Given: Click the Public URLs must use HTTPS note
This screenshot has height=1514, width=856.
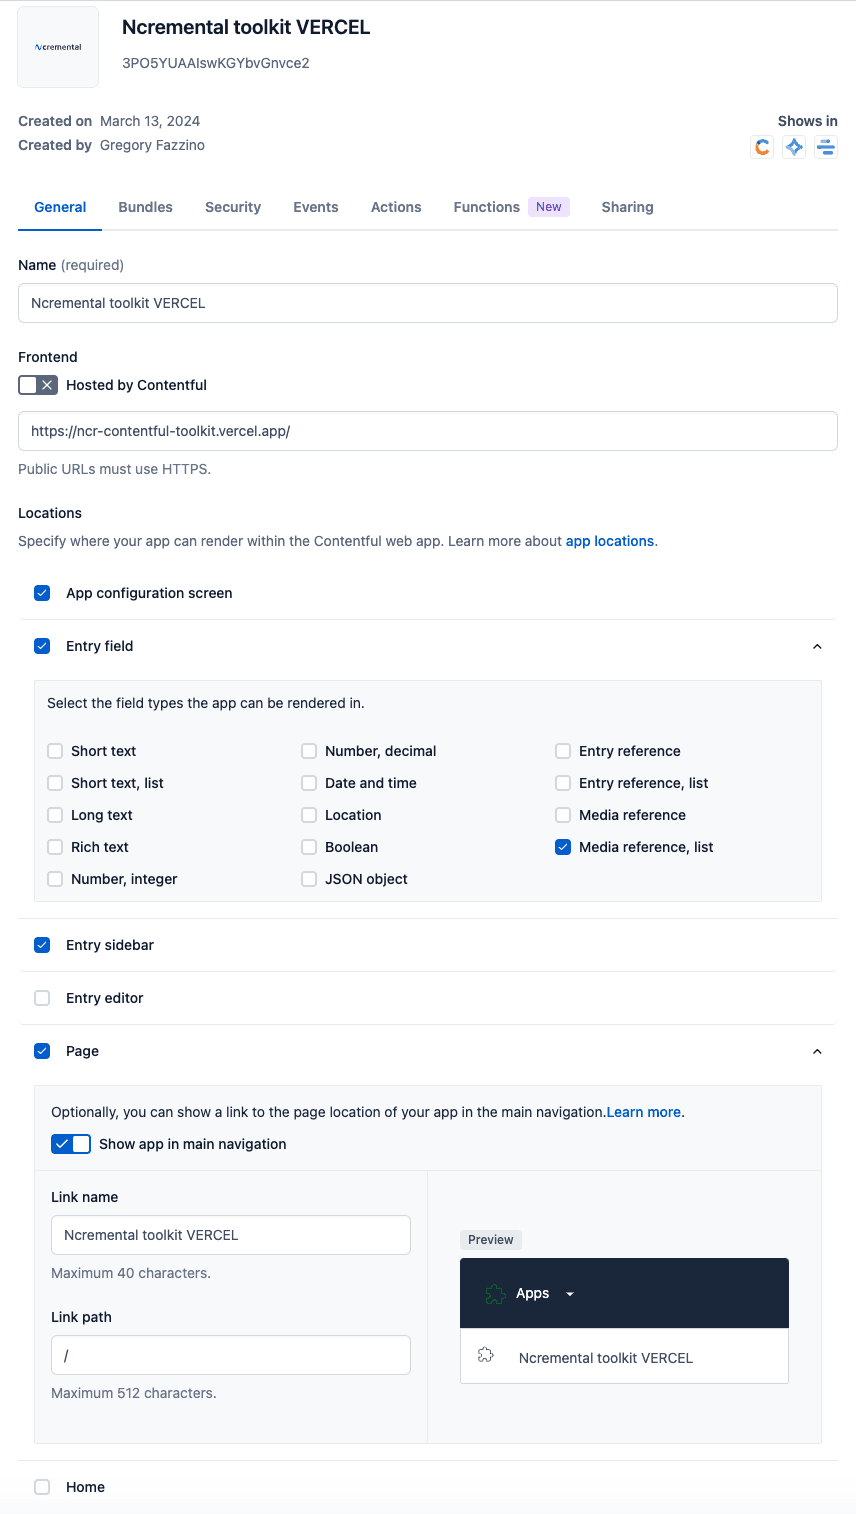Looking at the screenshot, I should coord(114,469).
